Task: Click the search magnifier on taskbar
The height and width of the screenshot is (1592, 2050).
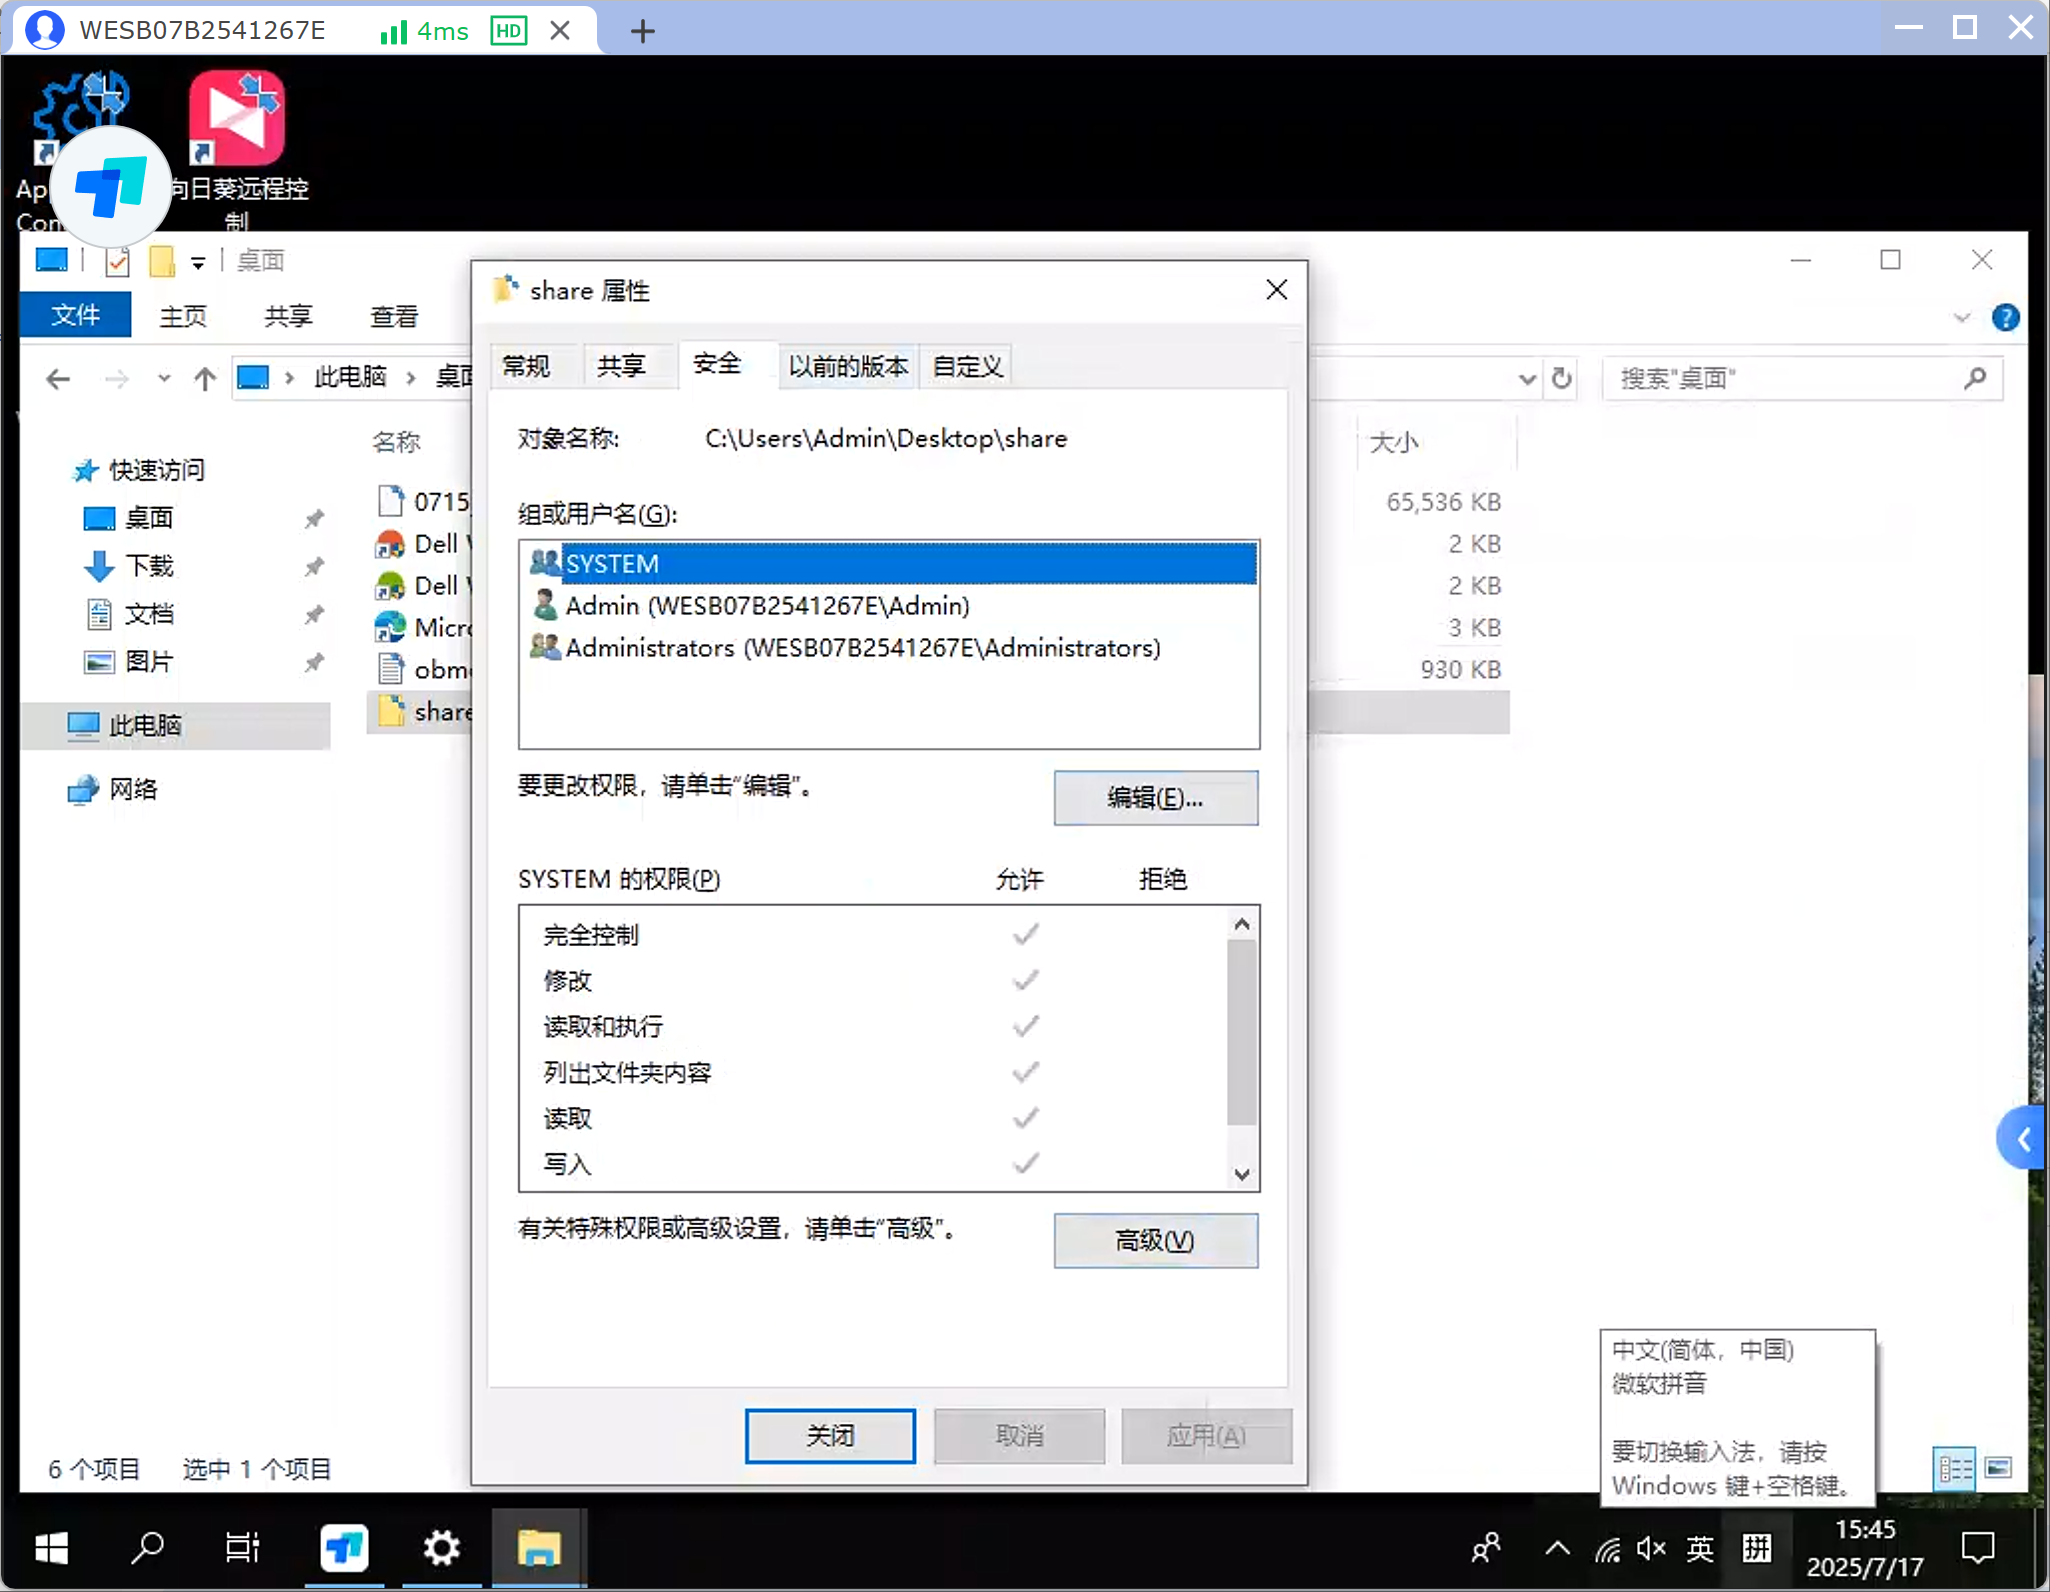Action: pyautogui.click(x=147, y=1548)
